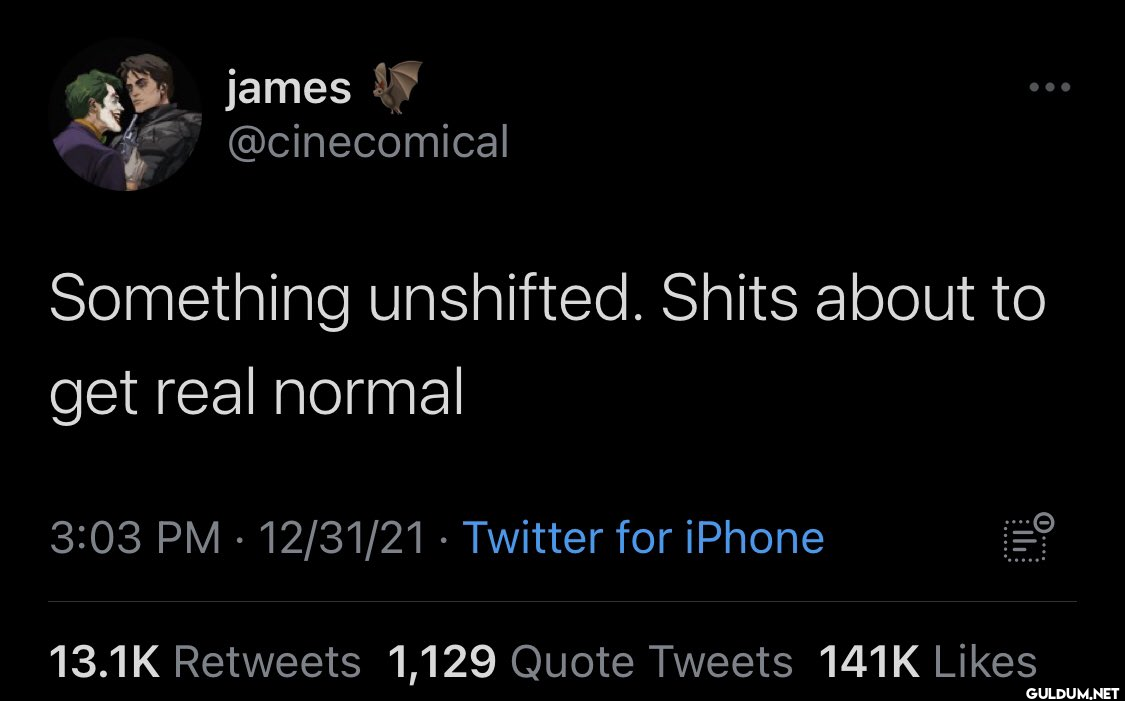The height and width of the screenshot is (701, 1125).
Task: Open the conversation info icon near timestamp
Action: point(1028,537)
